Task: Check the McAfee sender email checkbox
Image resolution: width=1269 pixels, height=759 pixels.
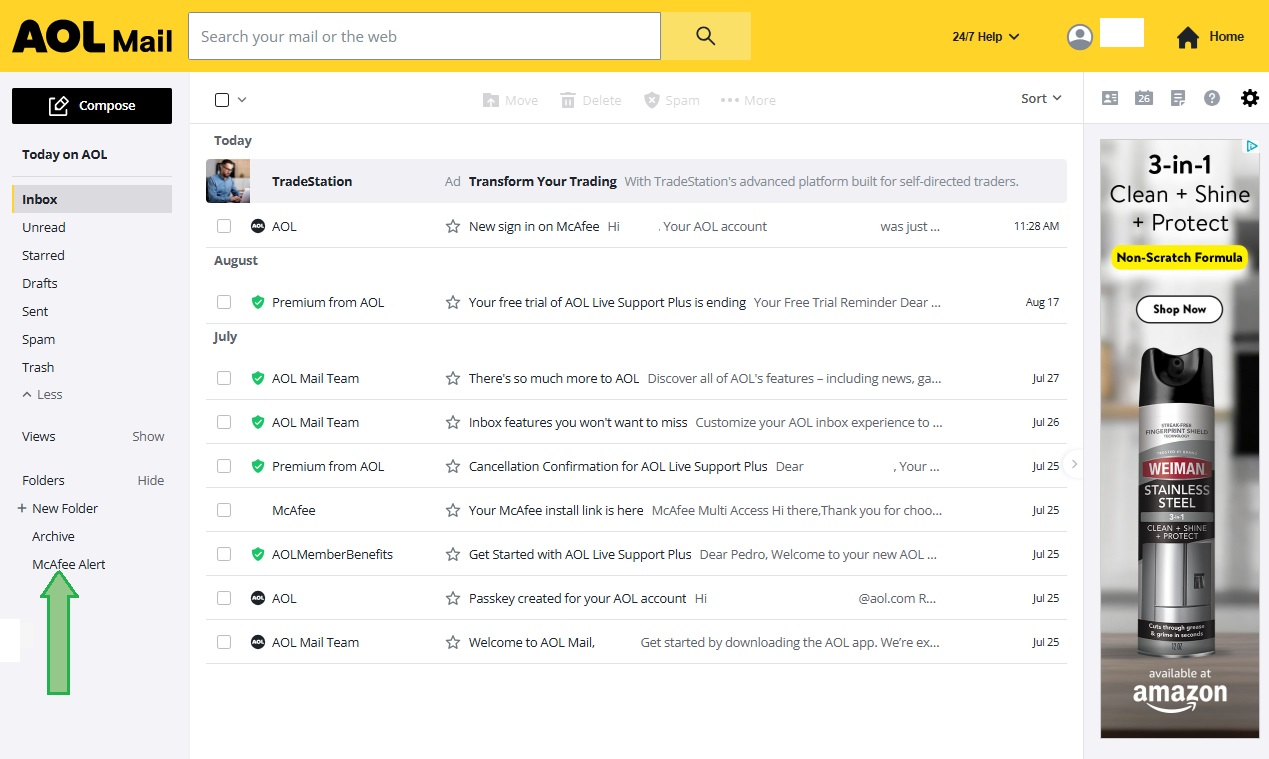Action: 224,510
